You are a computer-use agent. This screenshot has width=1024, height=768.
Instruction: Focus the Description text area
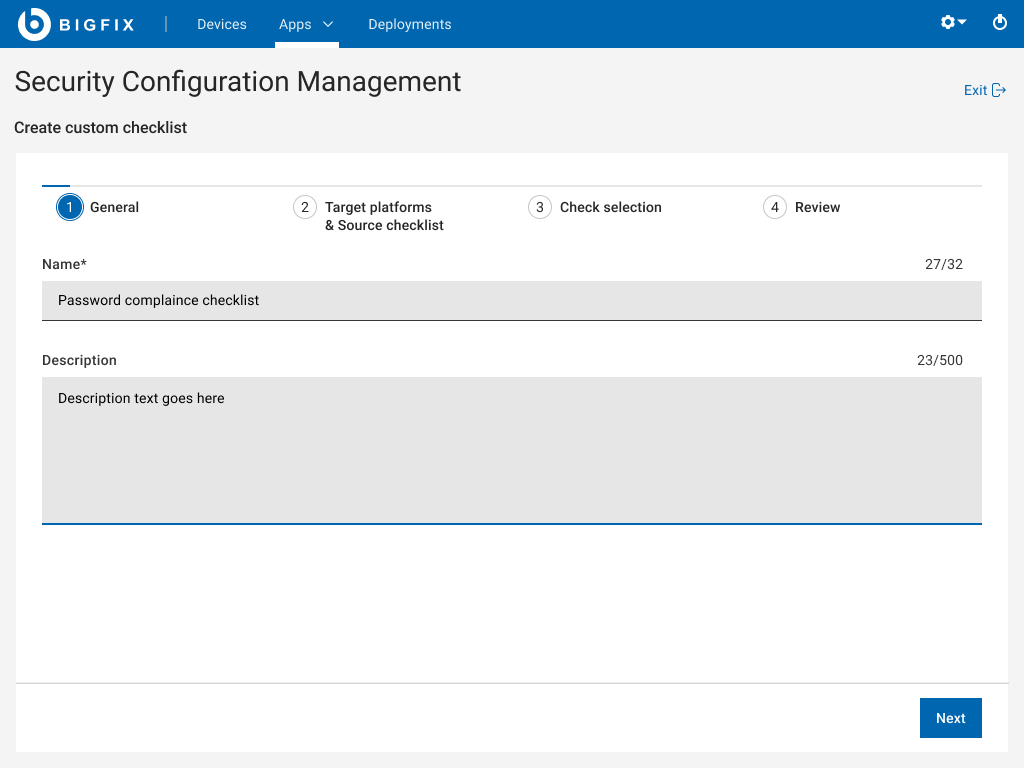(x=512, y=450)
